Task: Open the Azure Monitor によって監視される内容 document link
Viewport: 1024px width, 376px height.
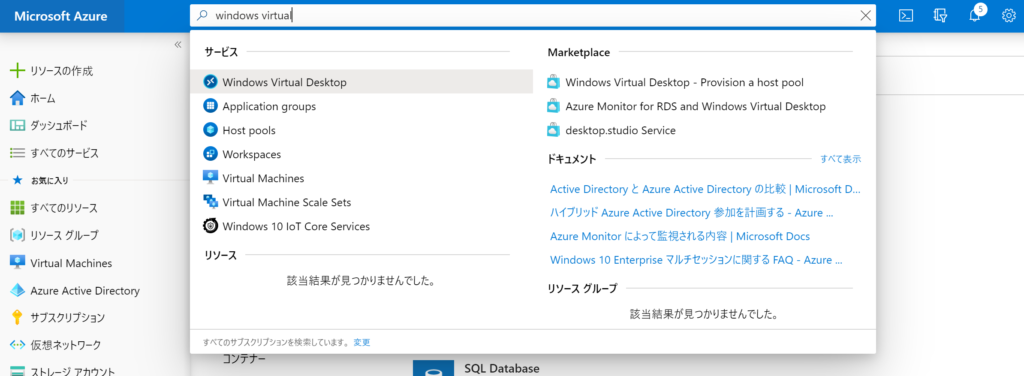Action: tap(680, 236)
